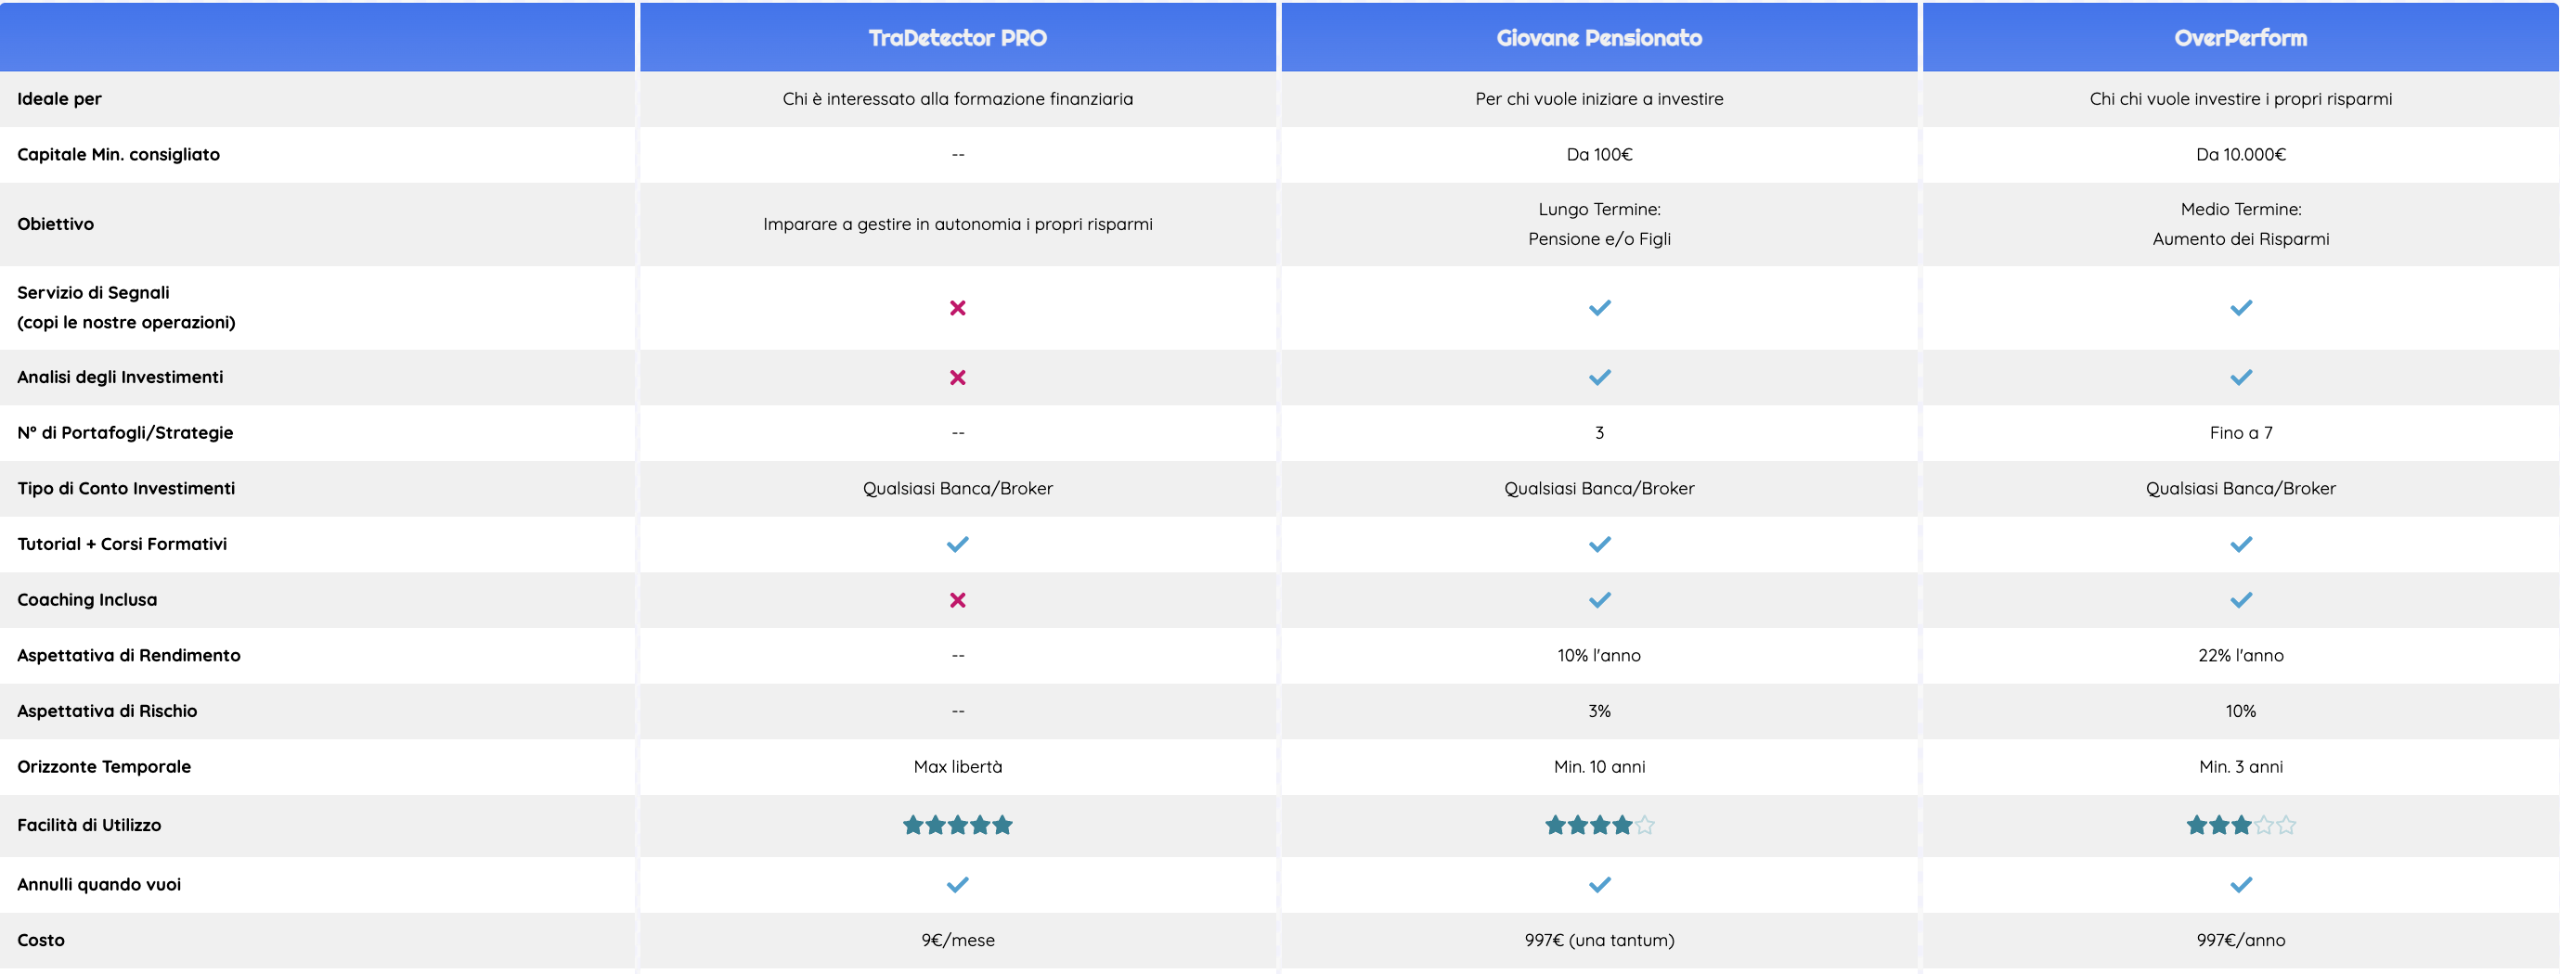
Task: Click the three-star rating under OverPerform
Action: 2240,825
